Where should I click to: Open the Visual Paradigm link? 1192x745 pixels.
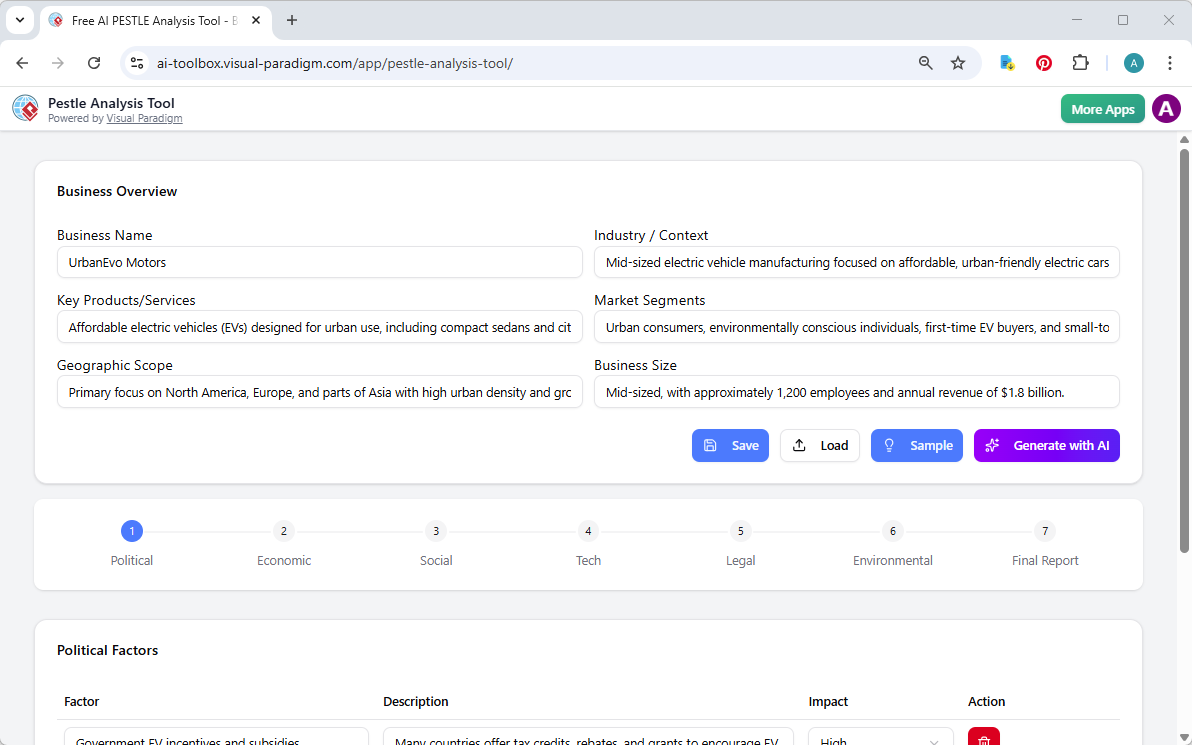point(144,117)
